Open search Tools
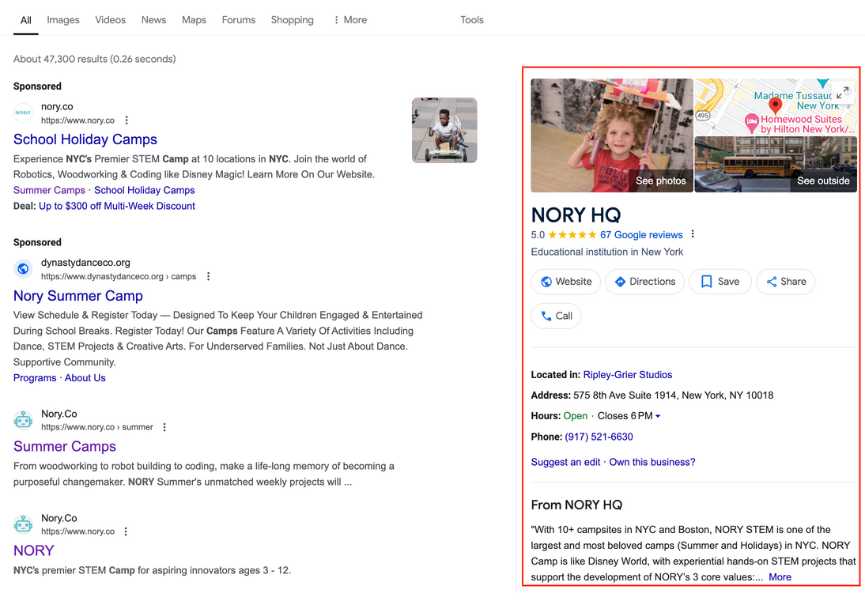This screenshot has height=600, width=865. point(472,20)
